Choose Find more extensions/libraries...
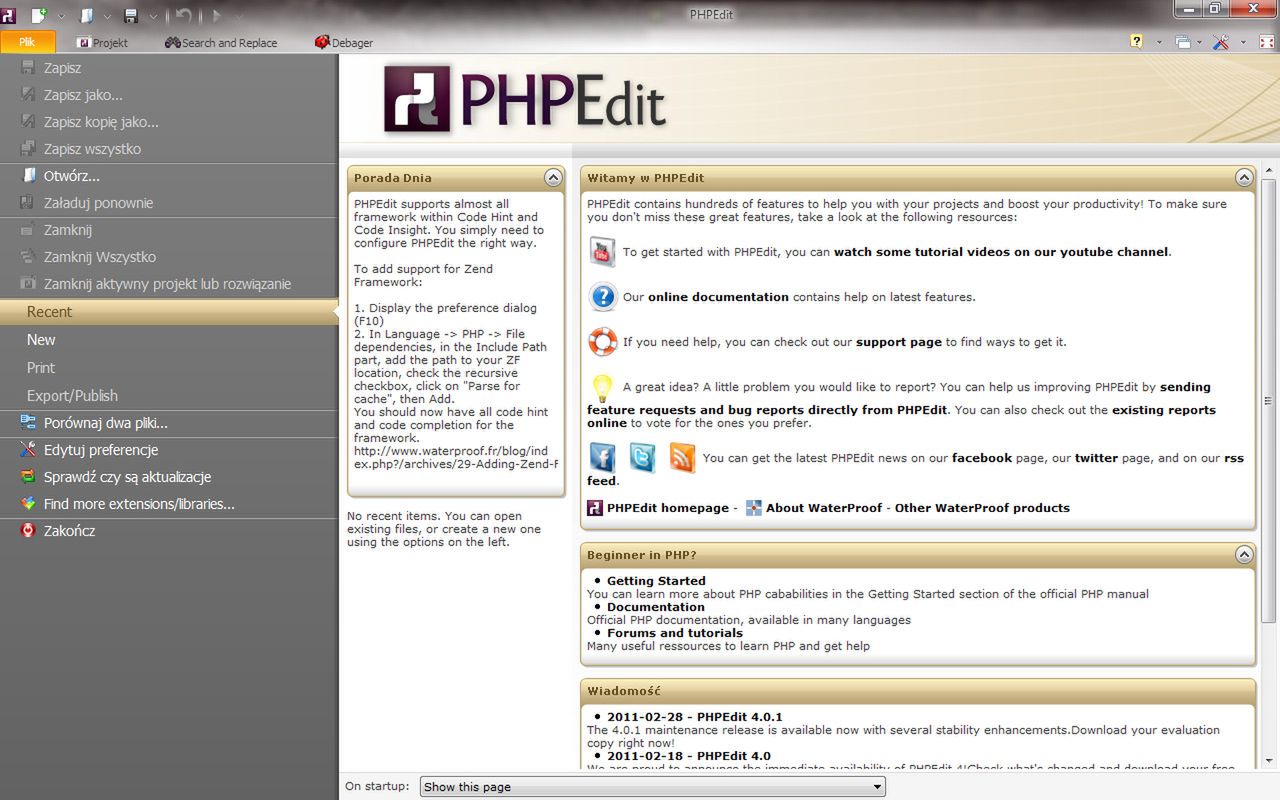Image resolution: width=1280 pixels, height=800 pixels. pos(169,504)
